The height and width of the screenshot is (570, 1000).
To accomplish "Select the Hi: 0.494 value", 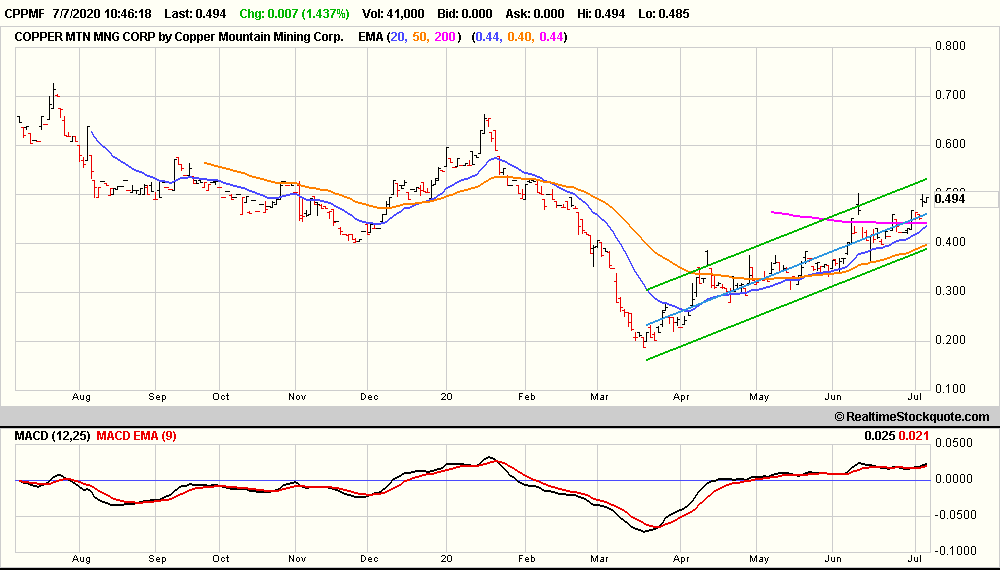I will [601, 13].
